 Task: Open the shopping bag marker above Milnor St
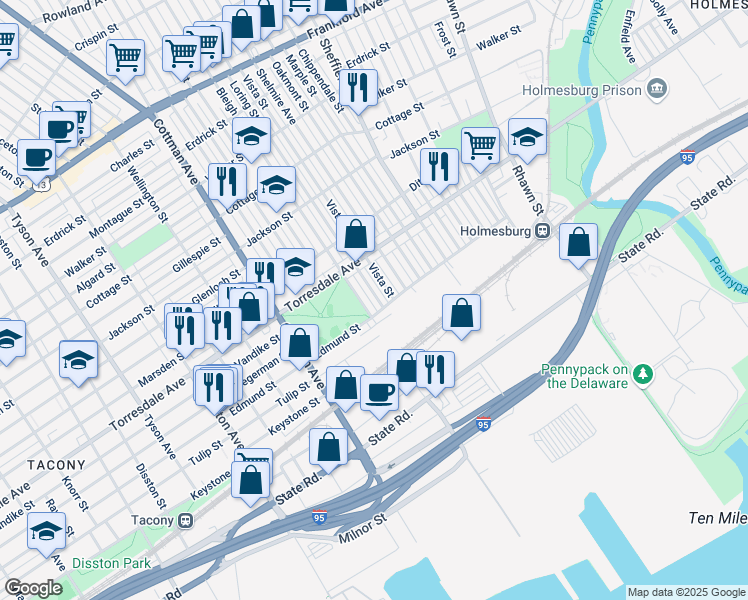[x=329, y=448]
